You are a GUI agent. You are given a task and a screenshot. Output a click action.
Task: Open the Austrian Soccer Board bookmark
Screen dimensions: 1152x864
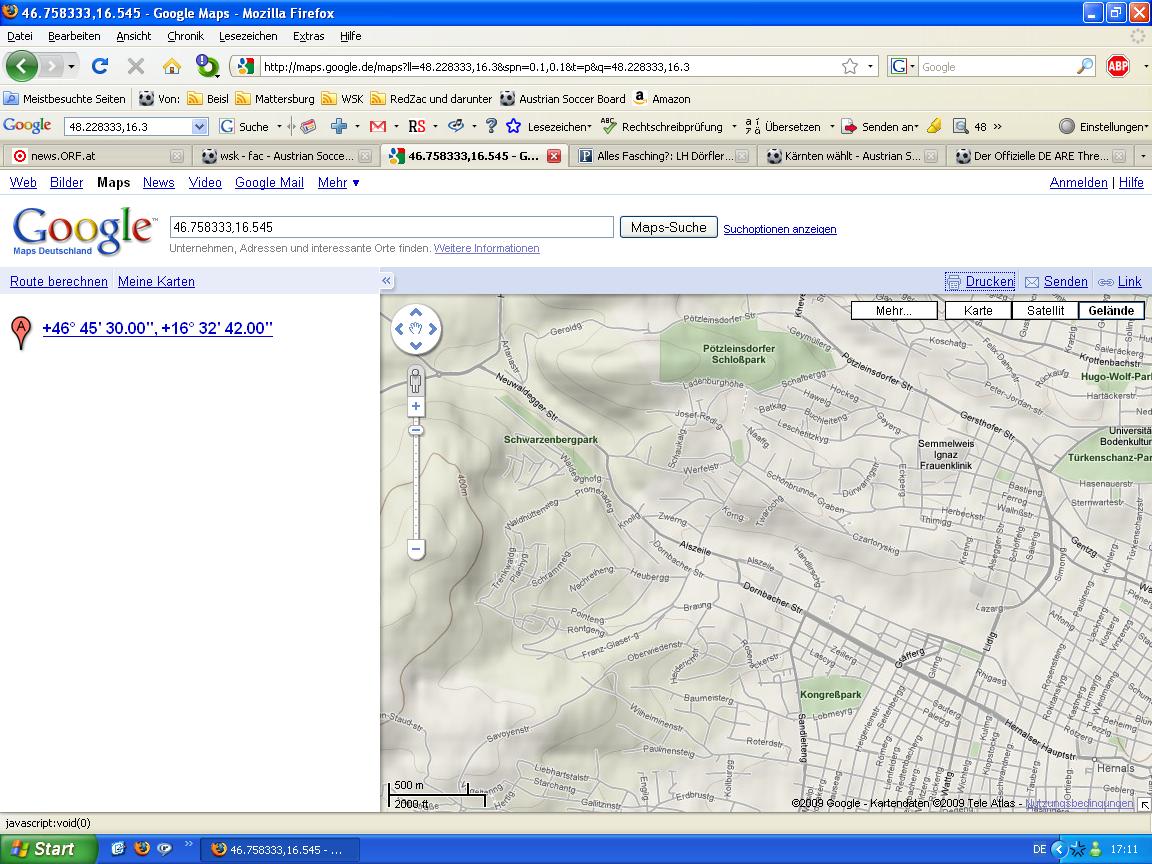click(x=563, y=98)
